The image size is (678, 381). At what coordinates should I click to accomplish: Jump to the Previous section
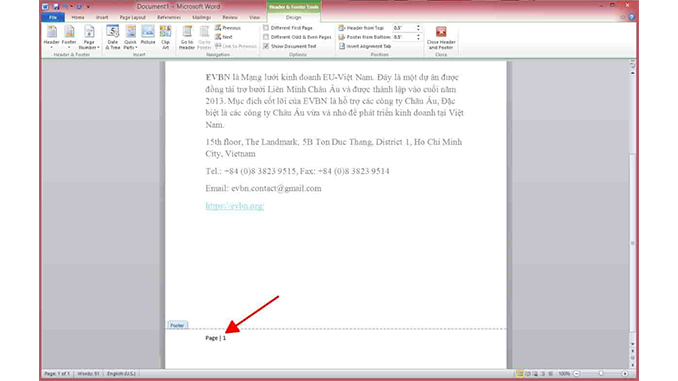(x=228, y=28)
